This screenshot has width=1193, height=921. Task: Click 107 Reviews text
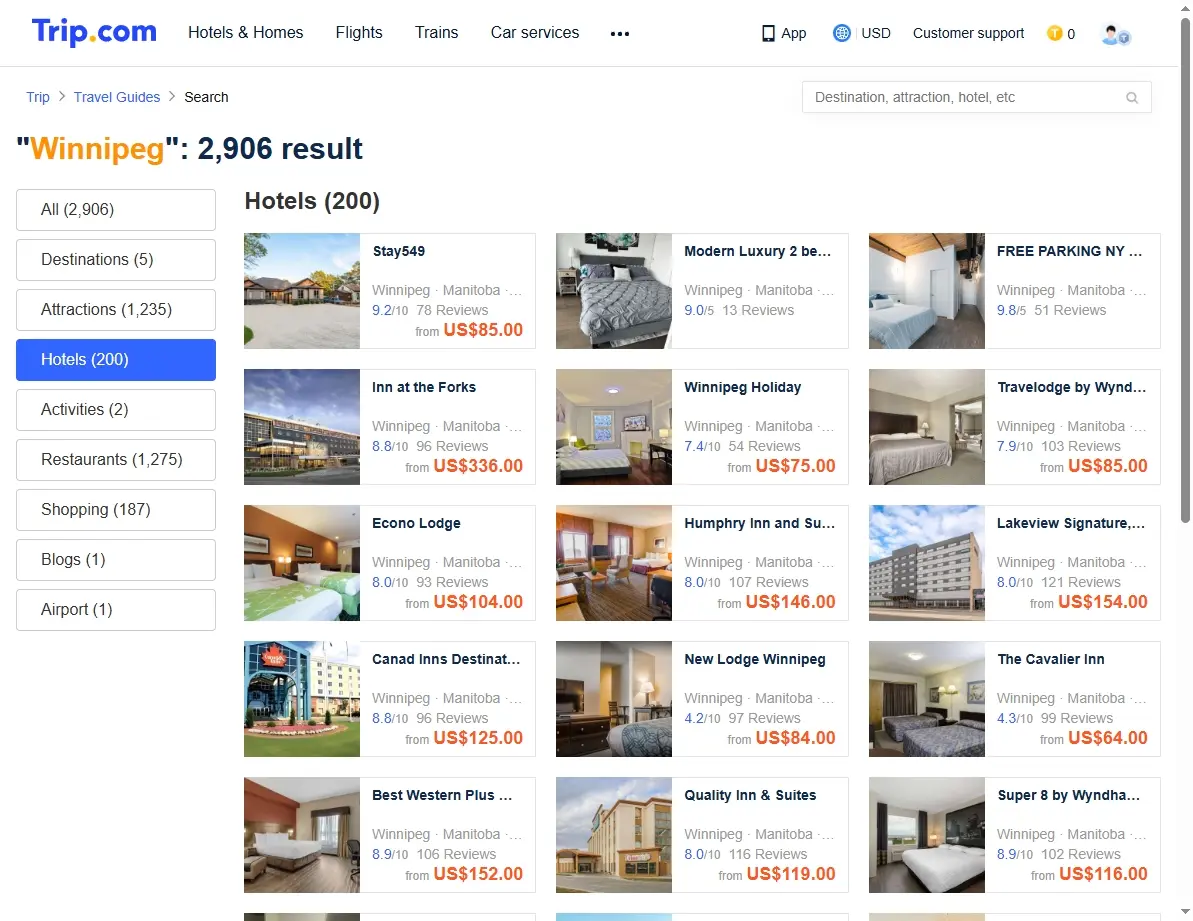pyautogui.click(x=768, y=583)
